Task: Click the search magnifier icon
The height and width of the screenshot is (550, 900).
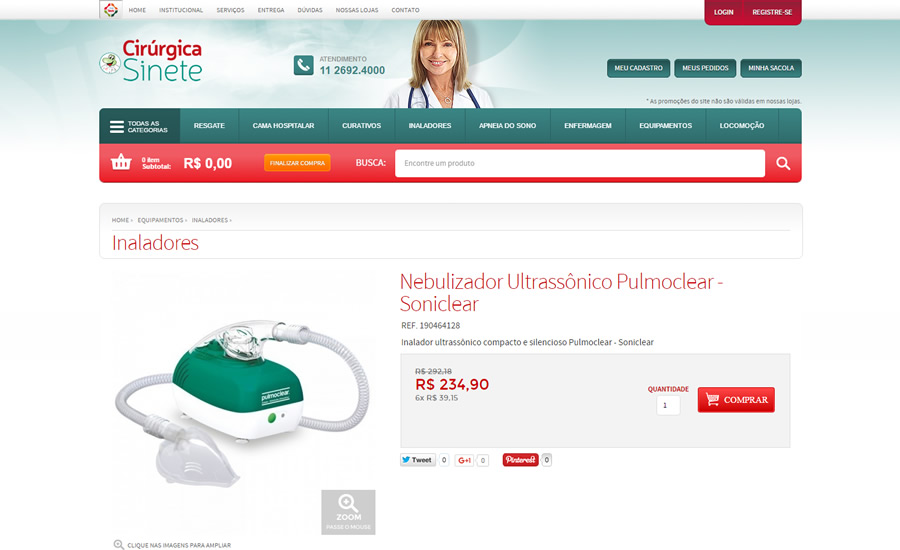Action: (x=783, y=164)
